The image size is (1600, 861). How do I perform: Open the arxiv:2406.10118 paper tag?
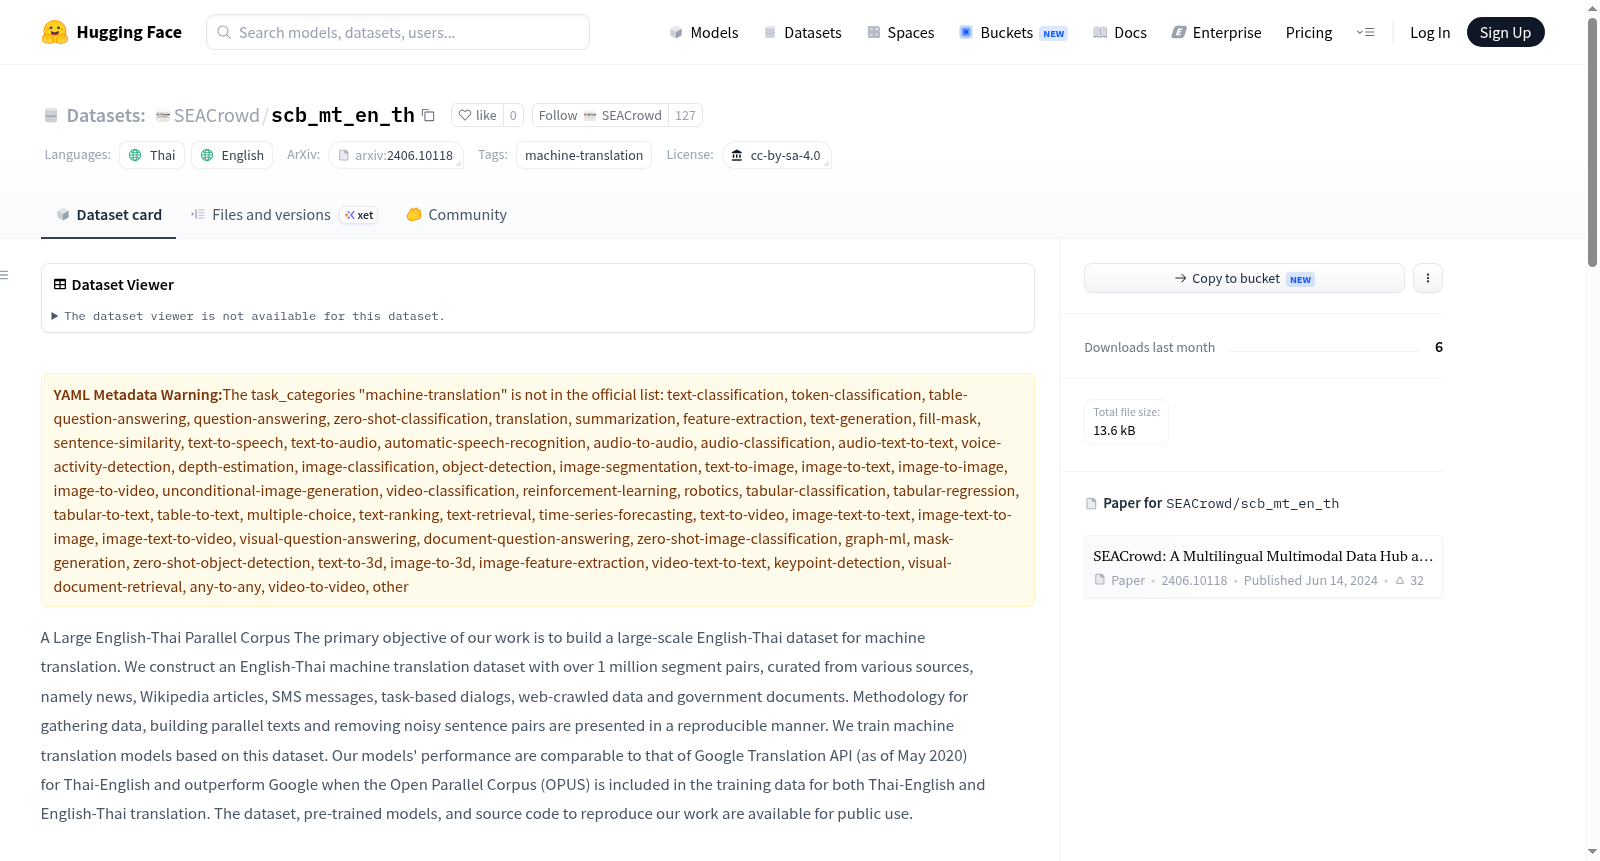396,155
